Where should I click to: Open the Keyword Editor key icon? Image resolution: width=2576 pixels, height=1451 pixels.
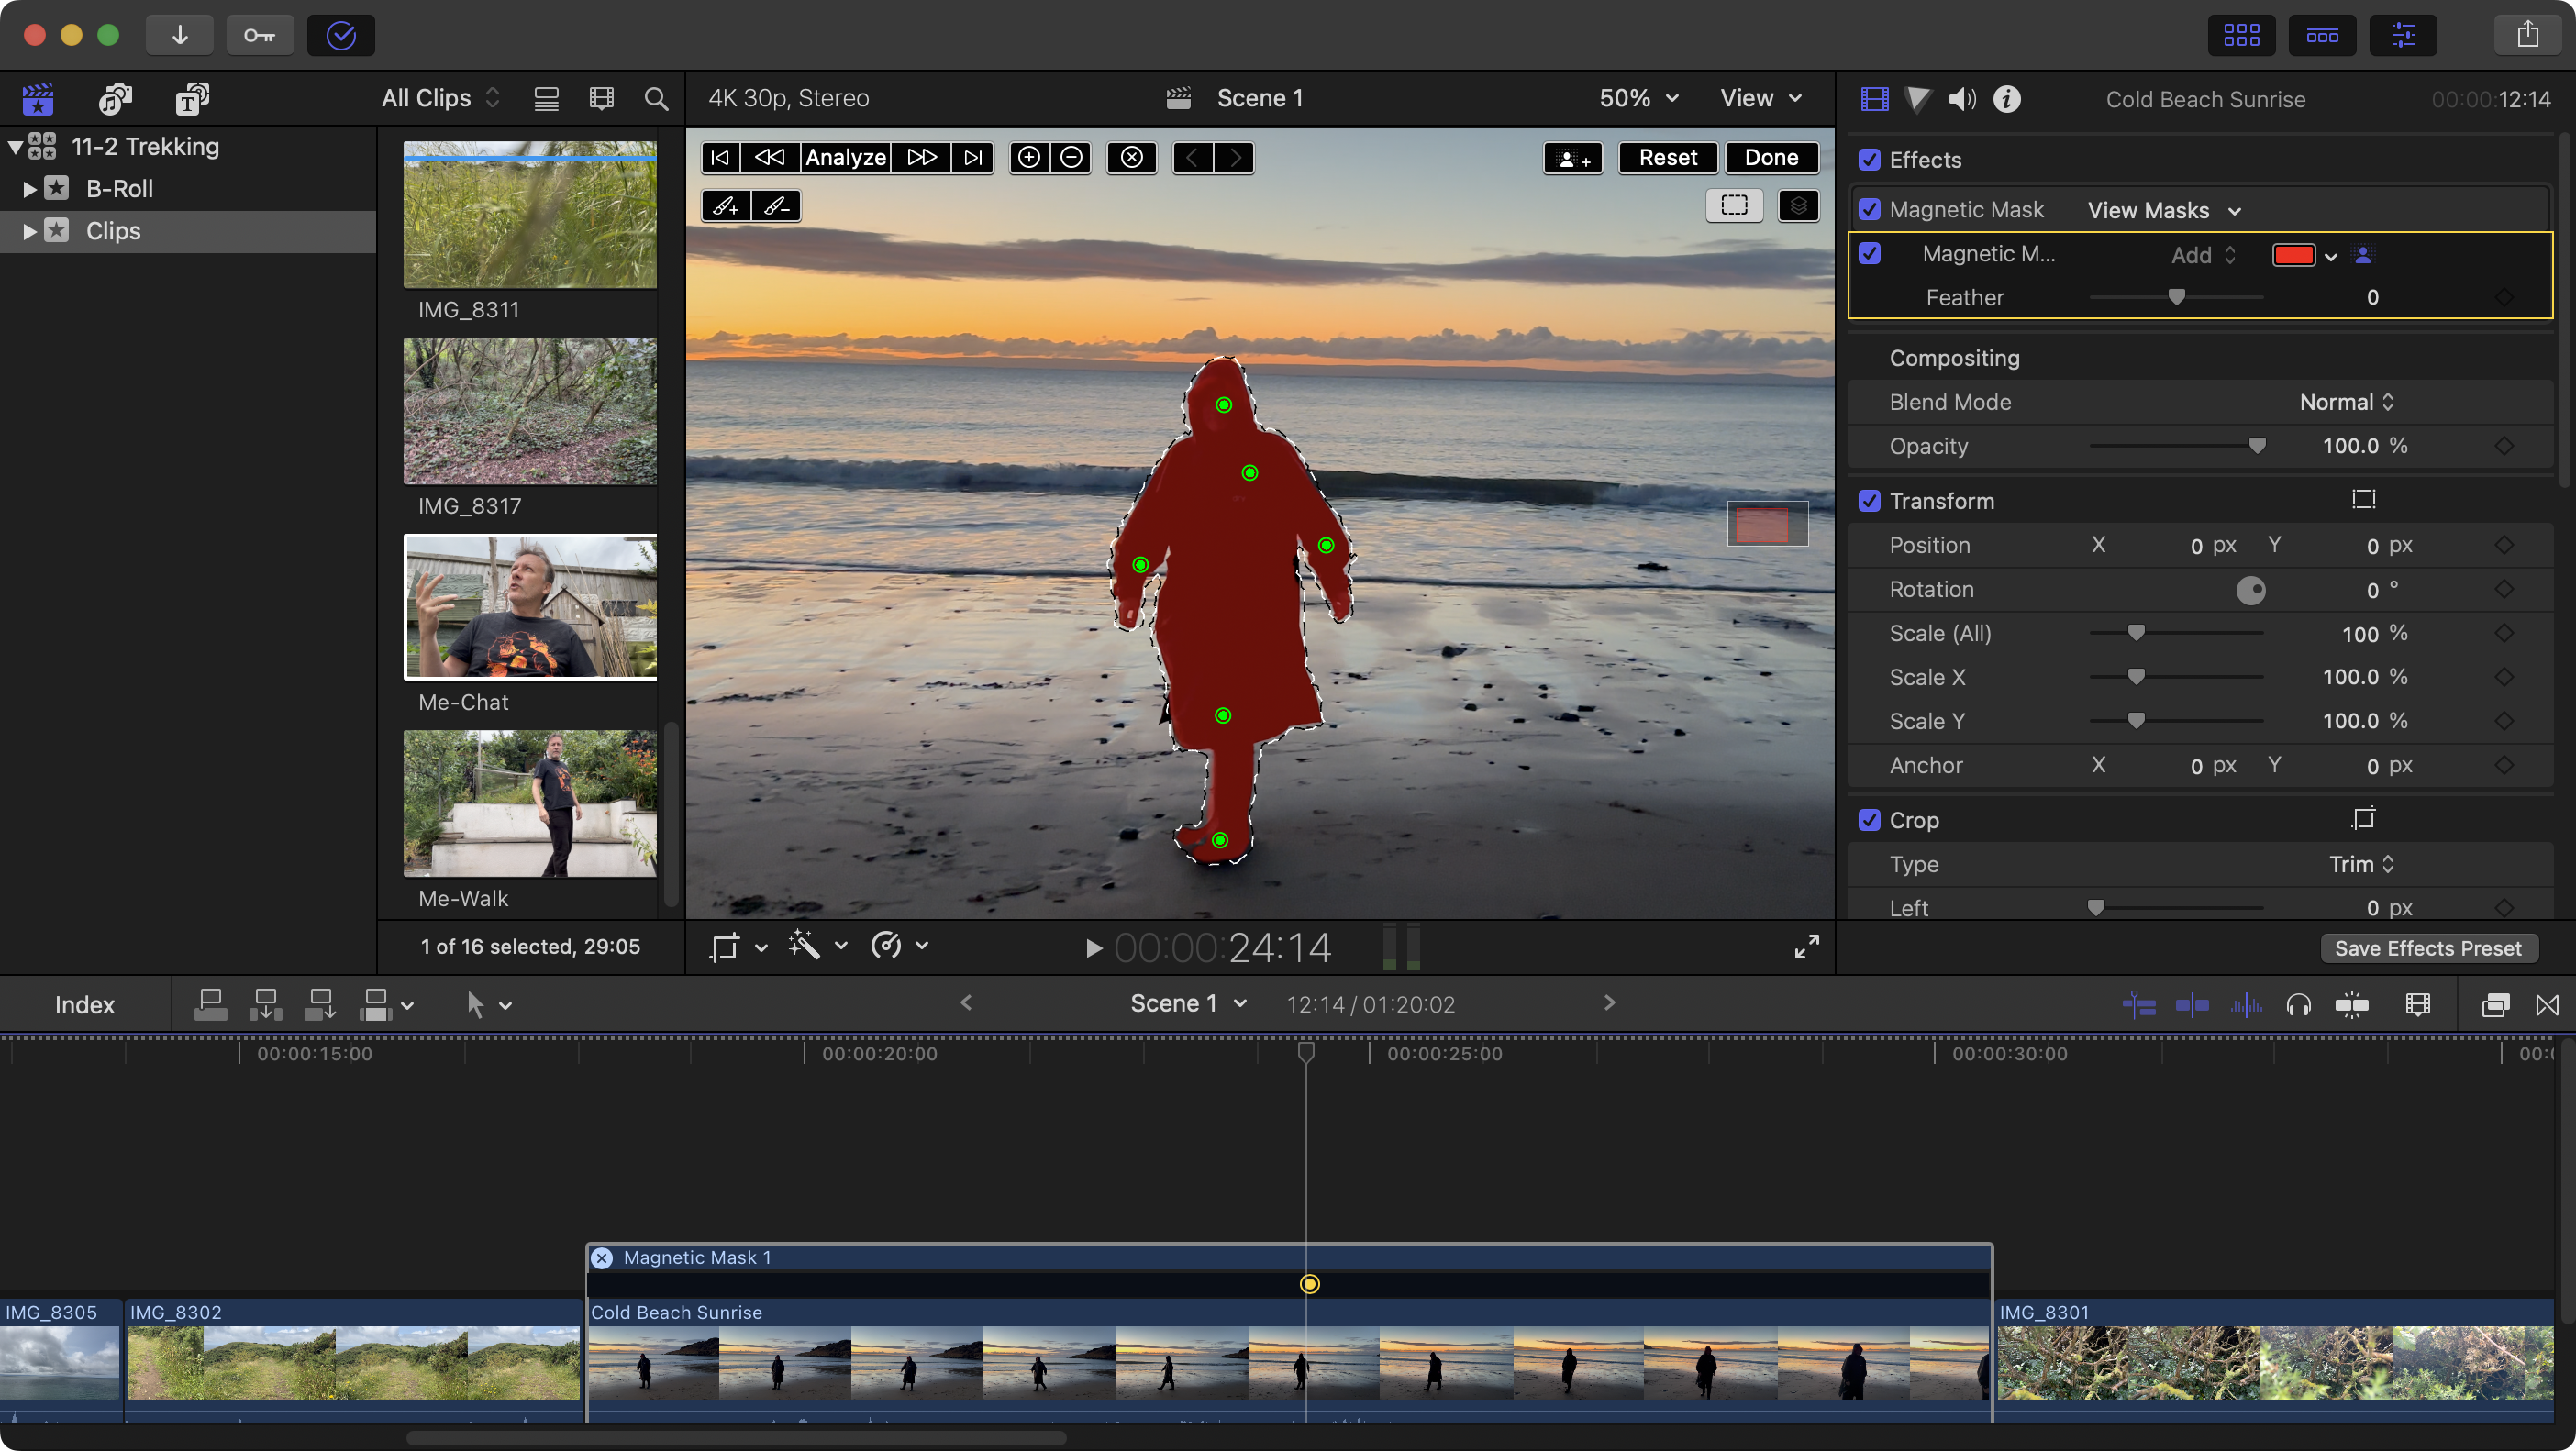[x=259, y=35]
